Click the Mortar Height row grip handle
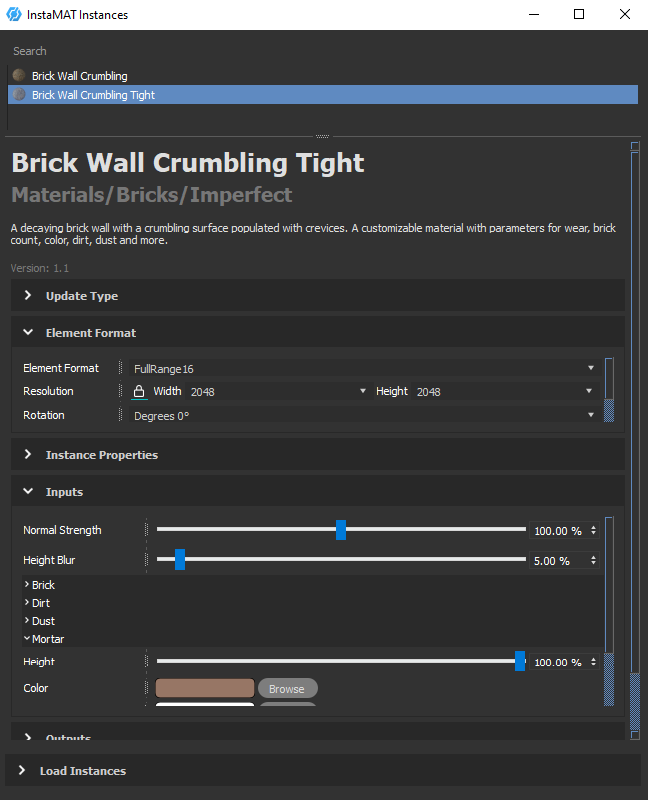Screen dimensions: 648x800 pyautogui.click(x=146, y=661)
